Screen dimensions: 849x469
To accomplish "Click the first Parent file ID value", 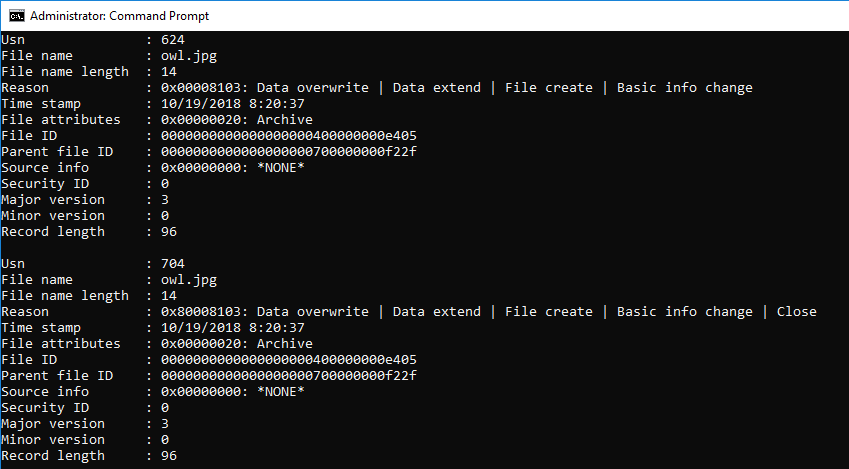I will point(289,152).
